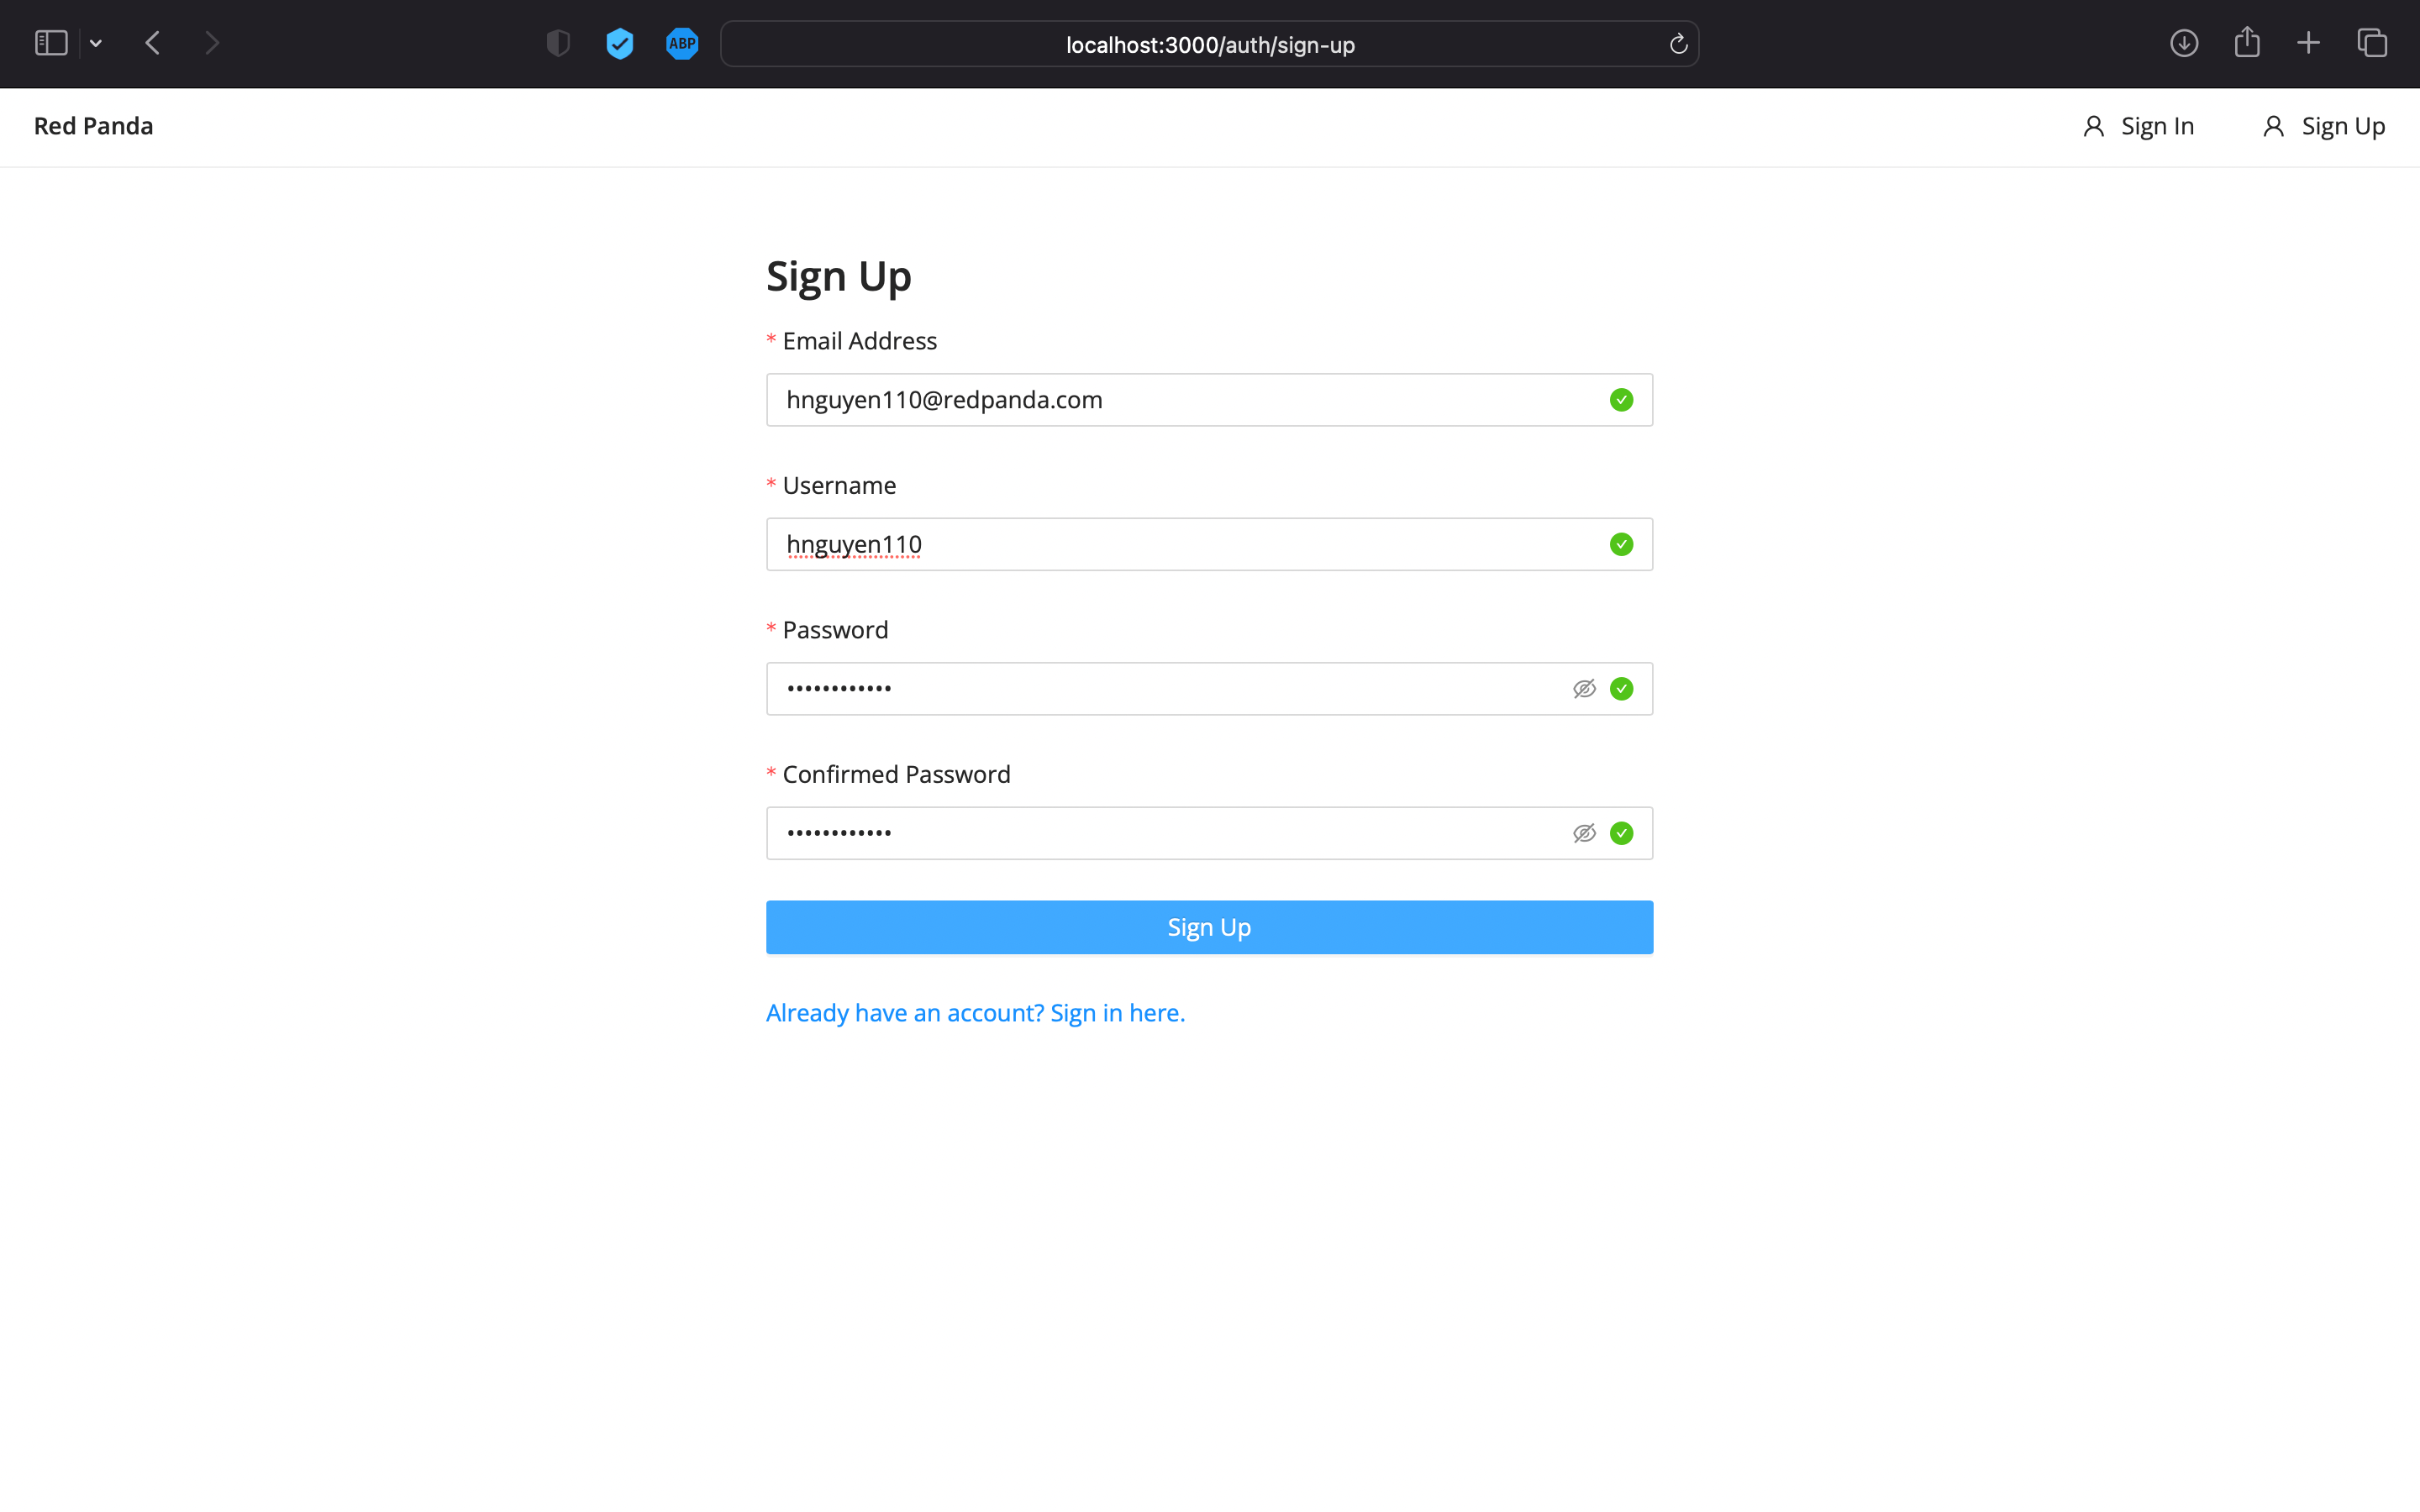Toggle the sidebar visibility icon
Screen dimensions: 2420x1512
50,42
